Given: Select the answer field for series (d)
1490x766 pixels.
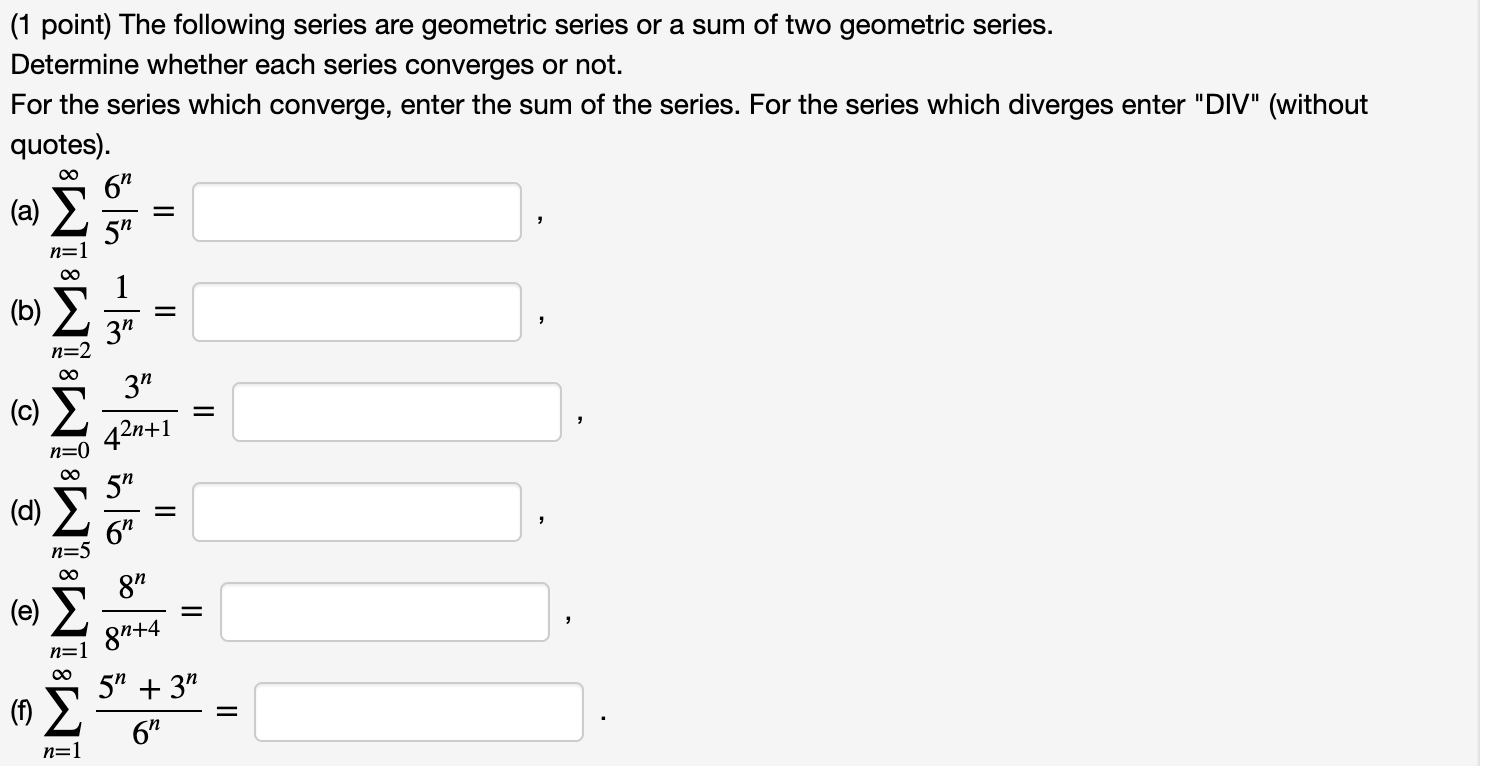Looking at the screenshot, I should 357,512.
